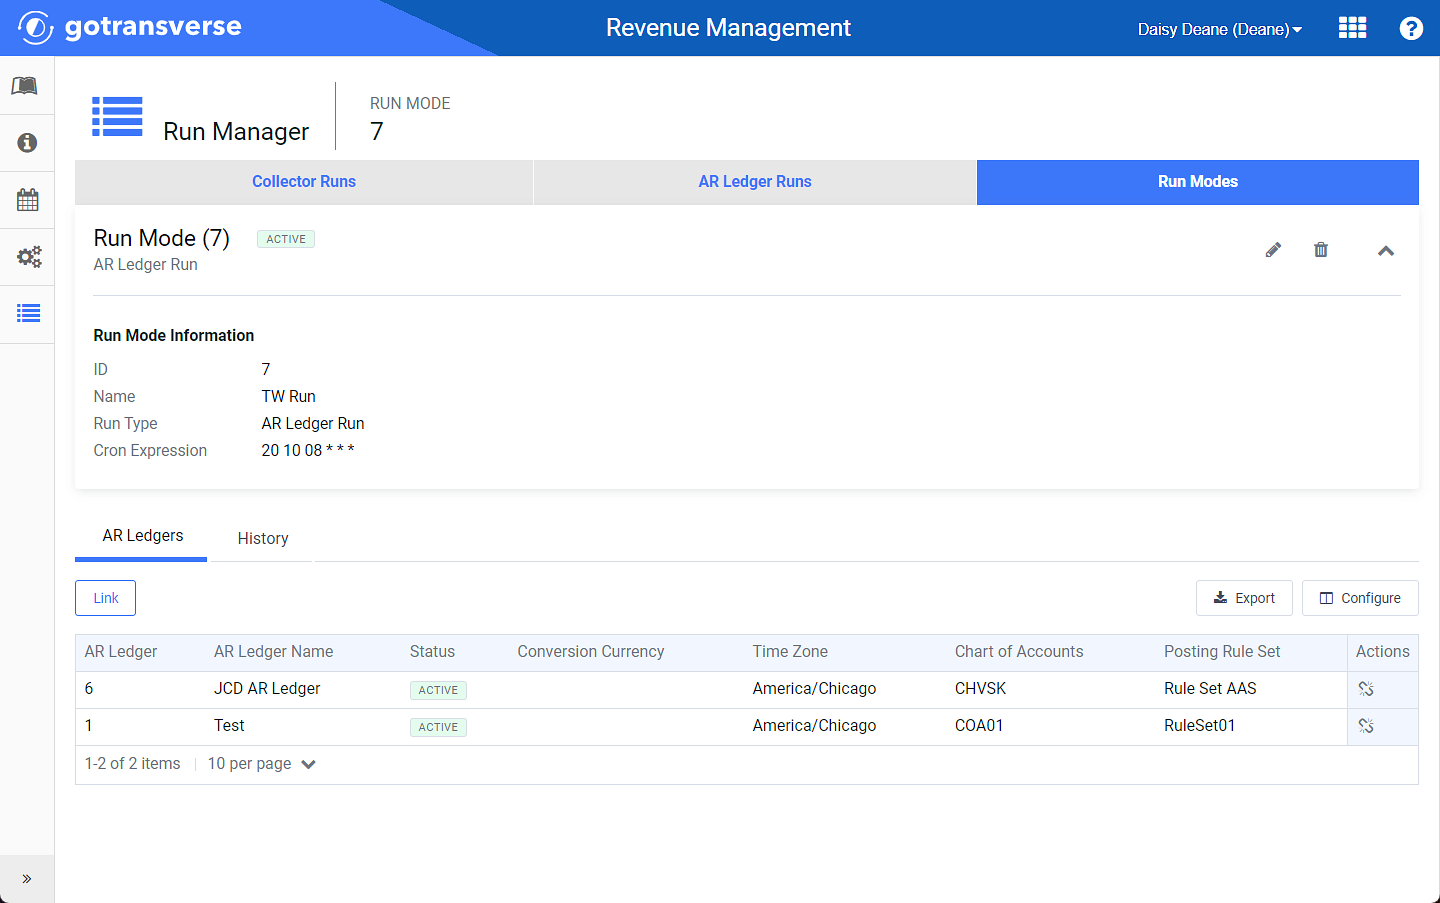Click the 1-2 of 2 items text

tap(132, 764)
